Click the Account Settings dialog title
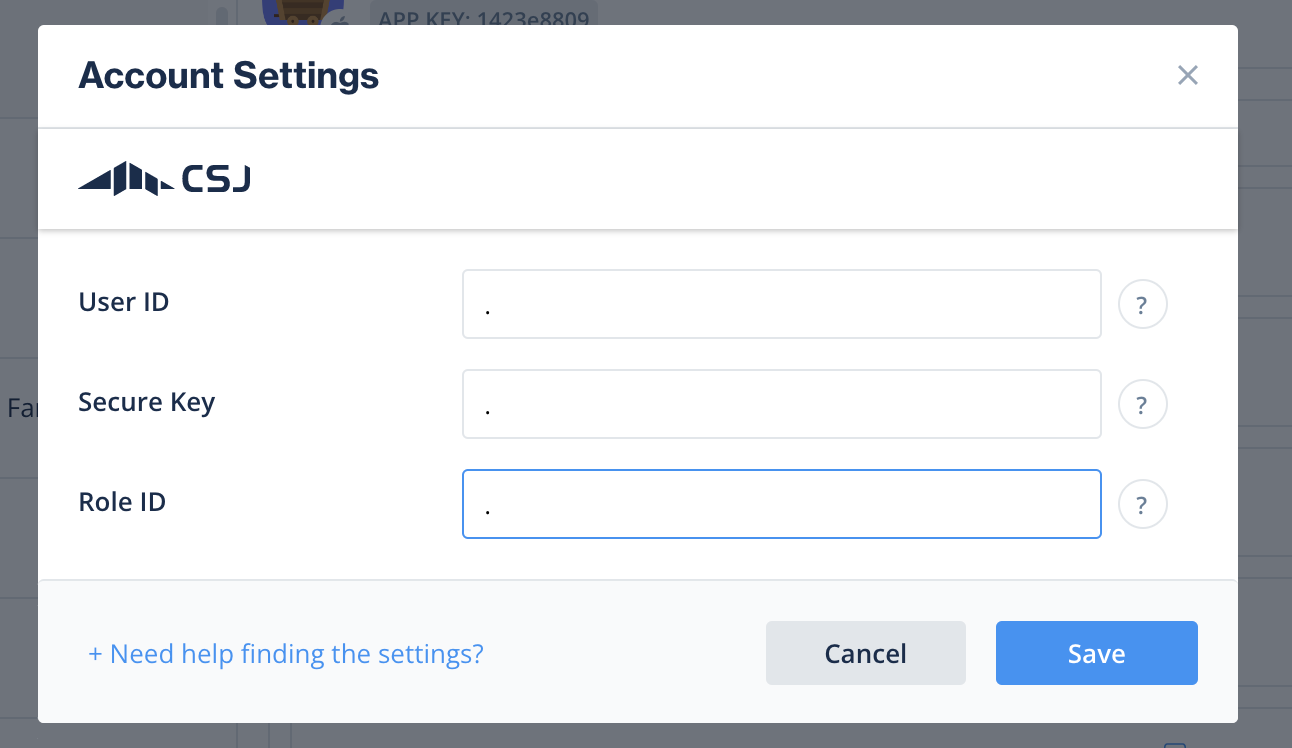The height and width of the screenshot is (748, 1292). coord(229,76)
